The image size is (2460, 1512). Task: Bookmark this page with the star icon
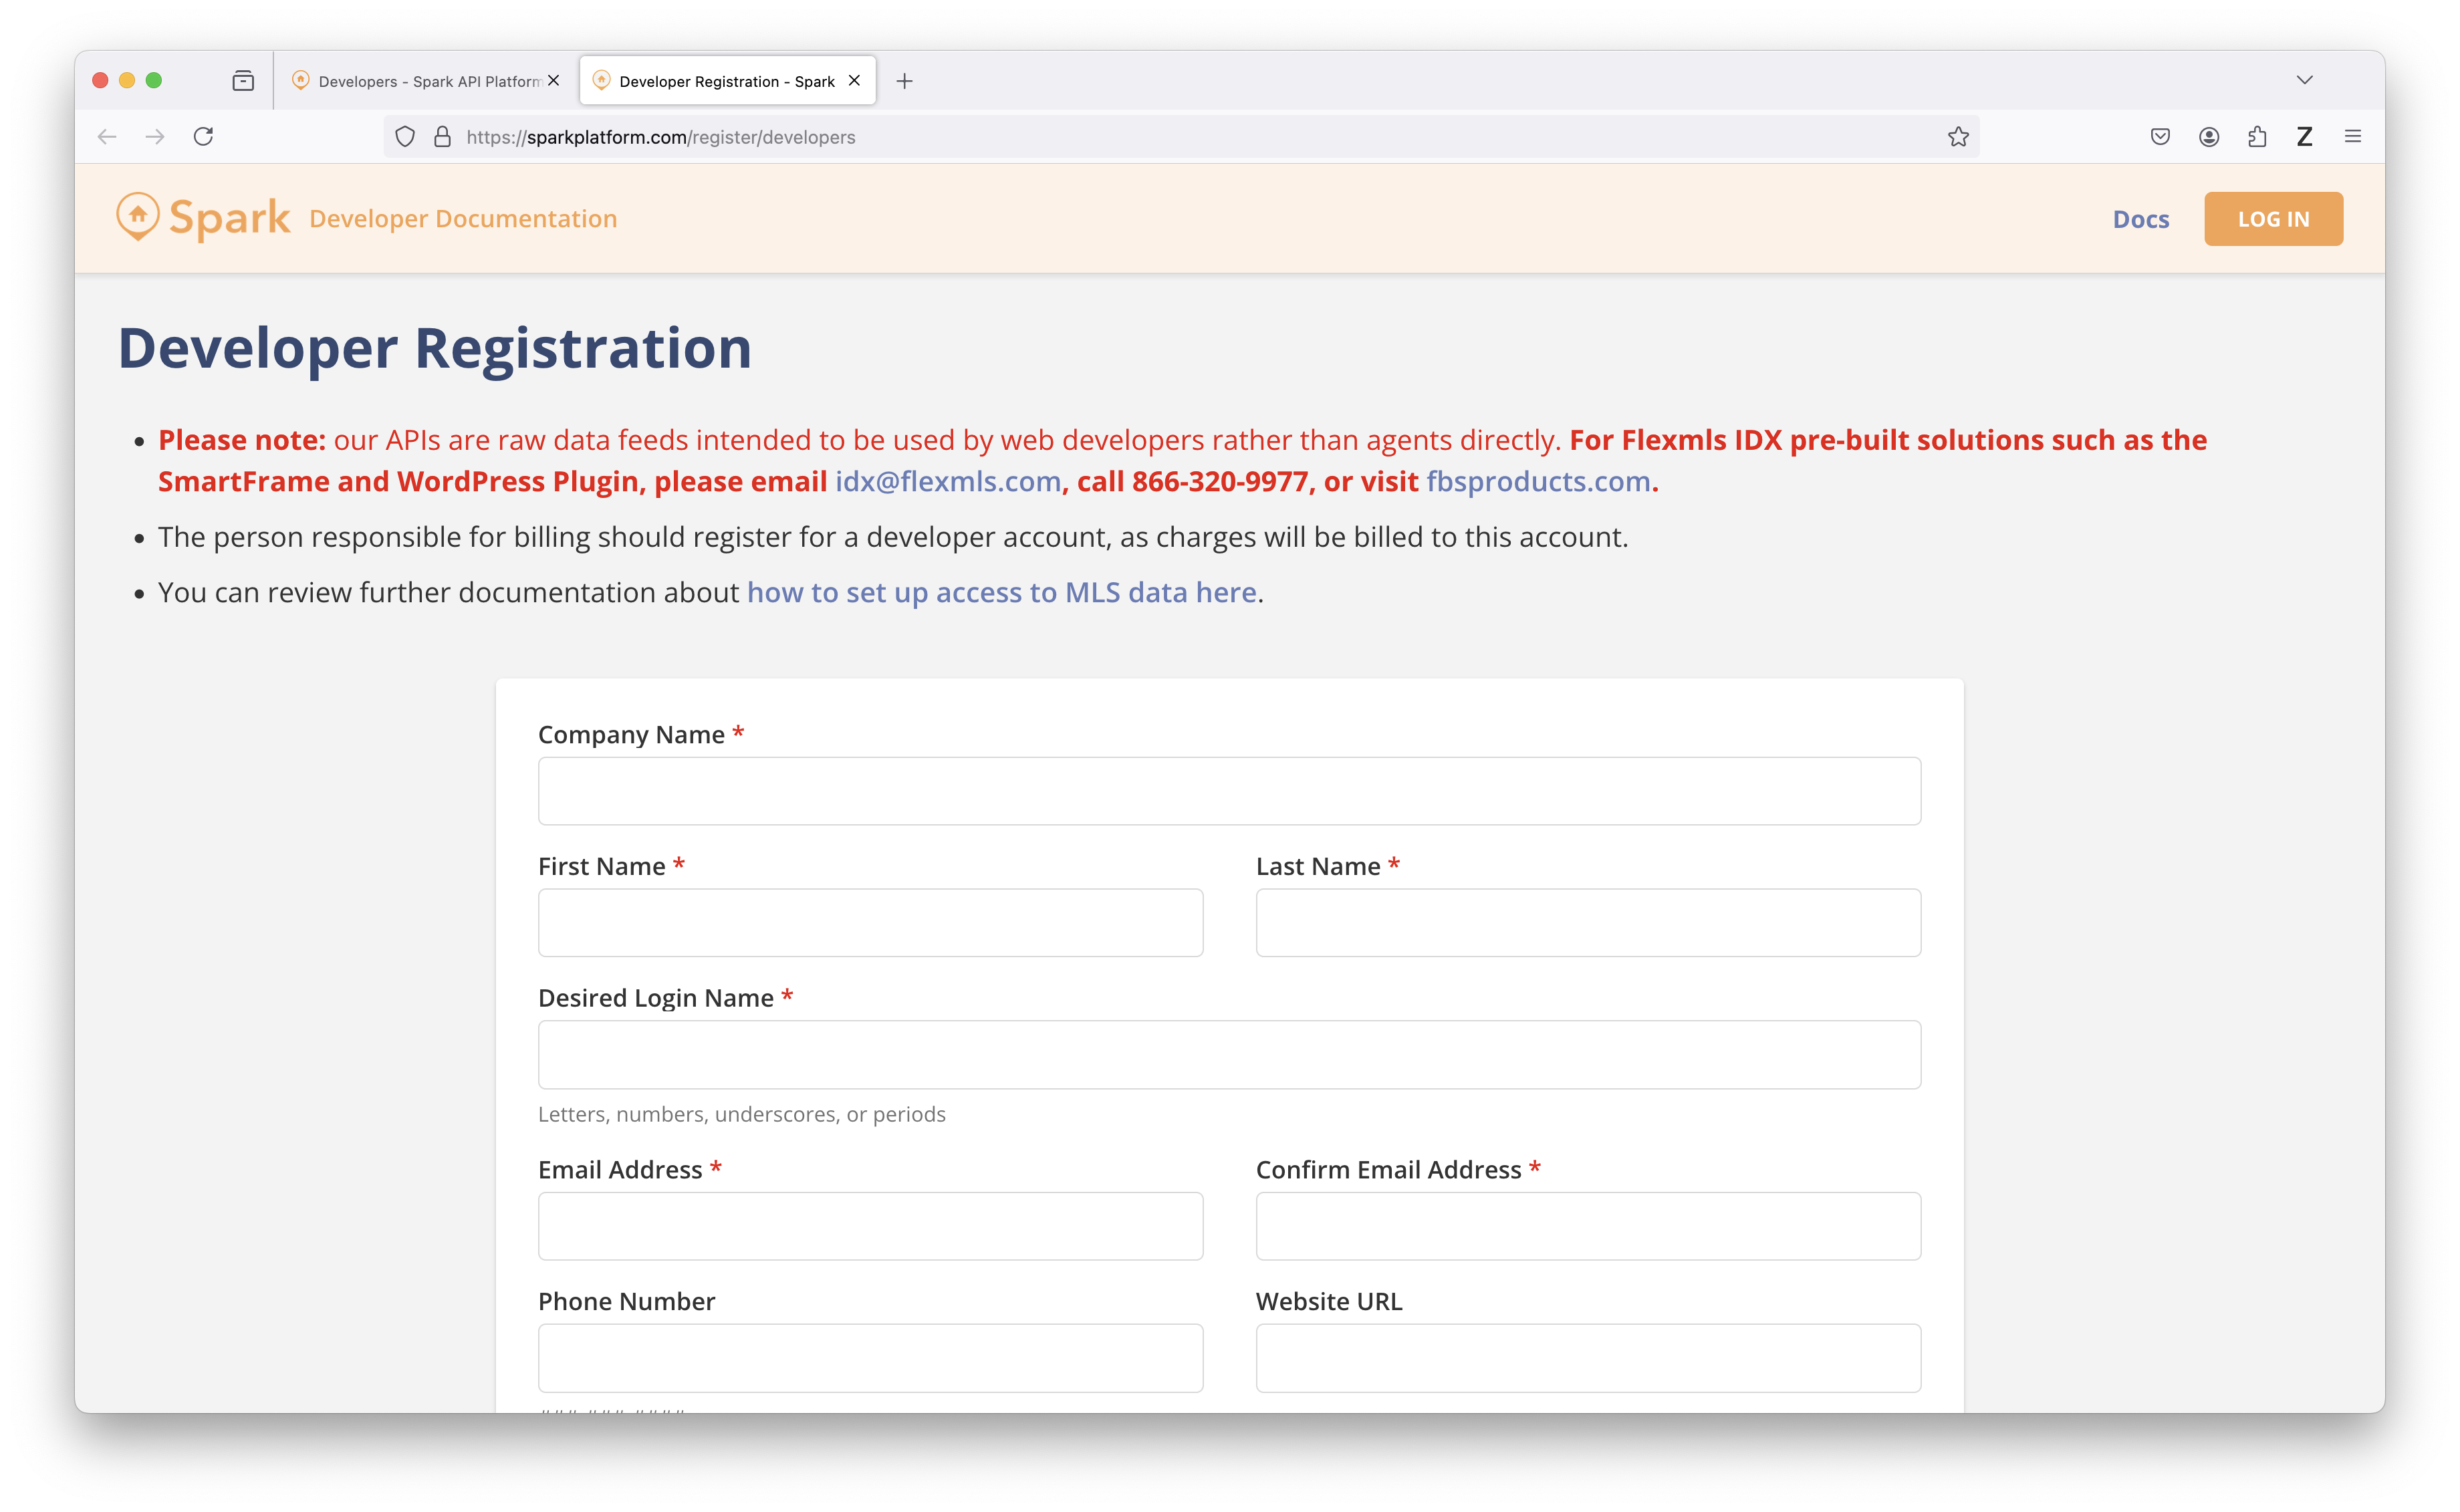coord(1958,137)
